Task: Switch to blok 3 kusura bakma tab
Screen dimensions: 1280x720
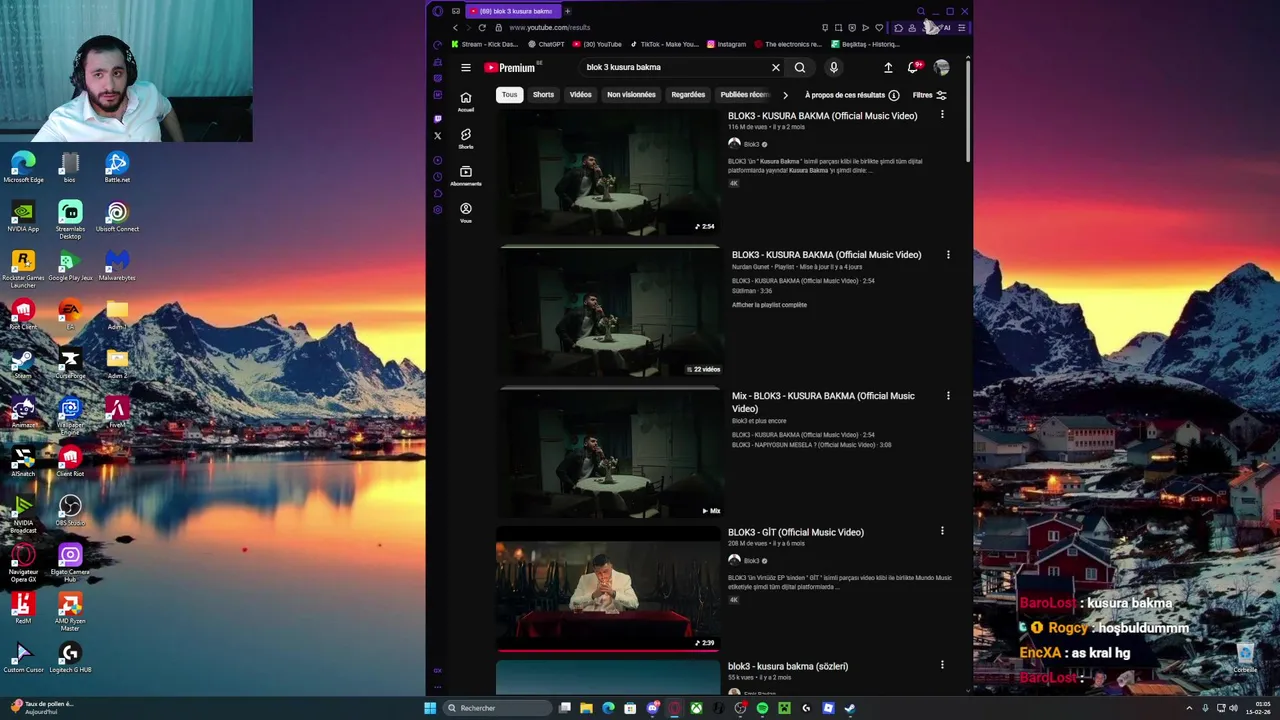Action: 514,11
